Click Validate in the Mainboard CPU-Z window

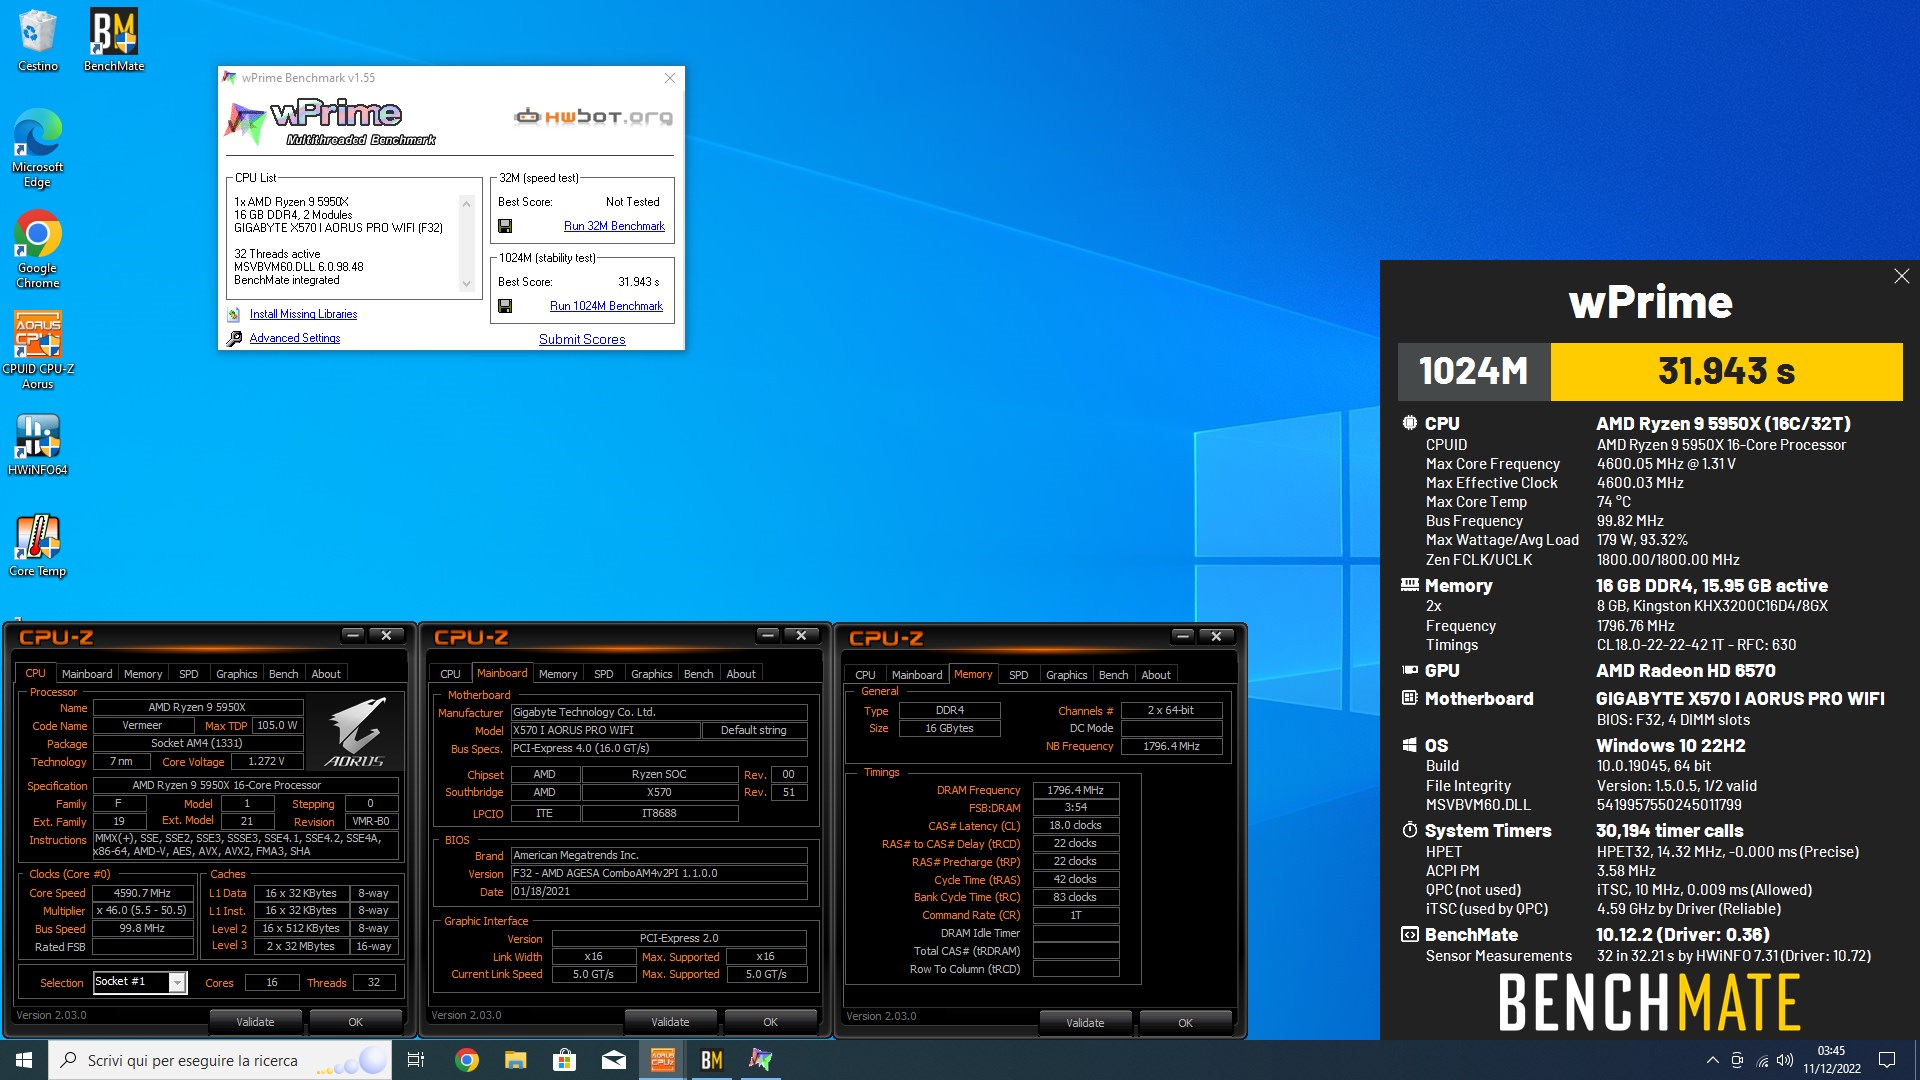[x=670, y=1022]
